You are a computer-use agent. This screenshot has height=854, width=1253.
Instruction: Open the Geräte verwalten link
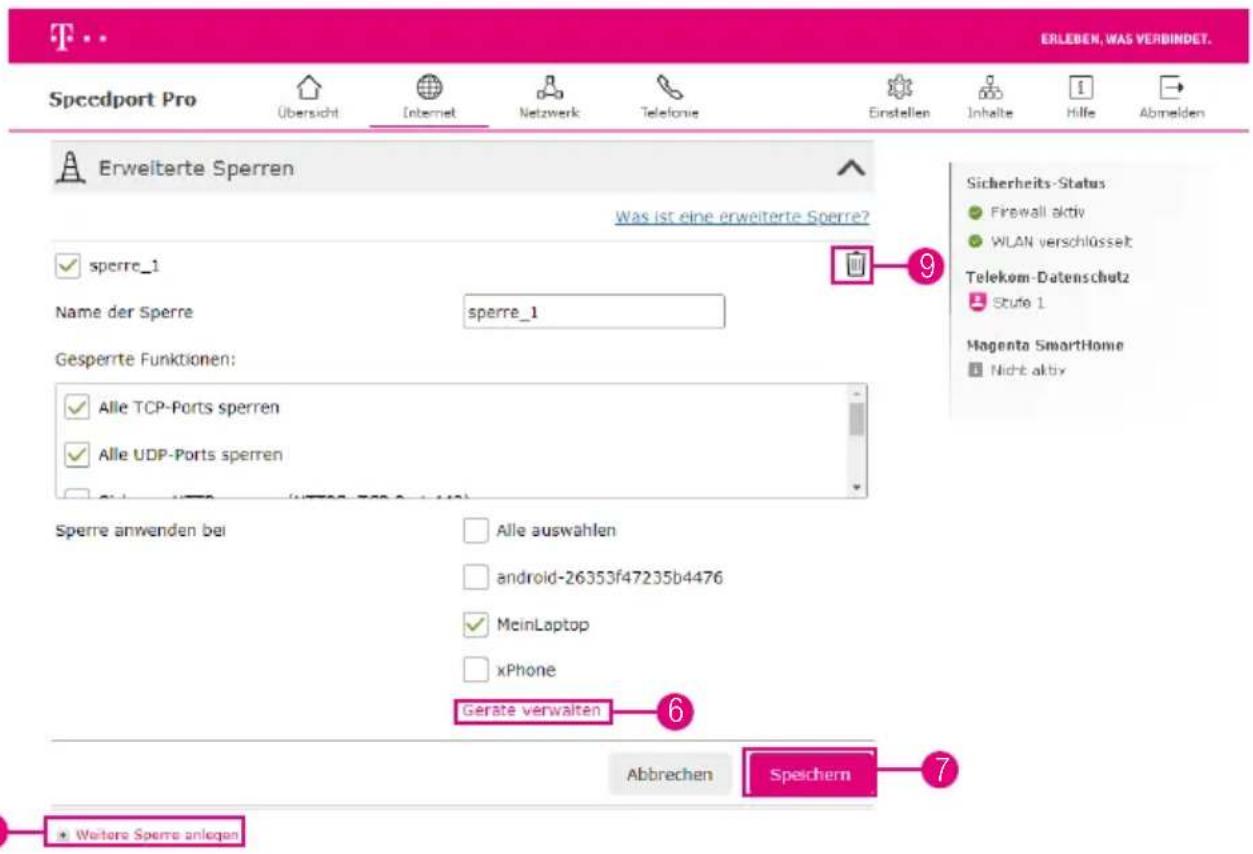click(x=532, y=711)
